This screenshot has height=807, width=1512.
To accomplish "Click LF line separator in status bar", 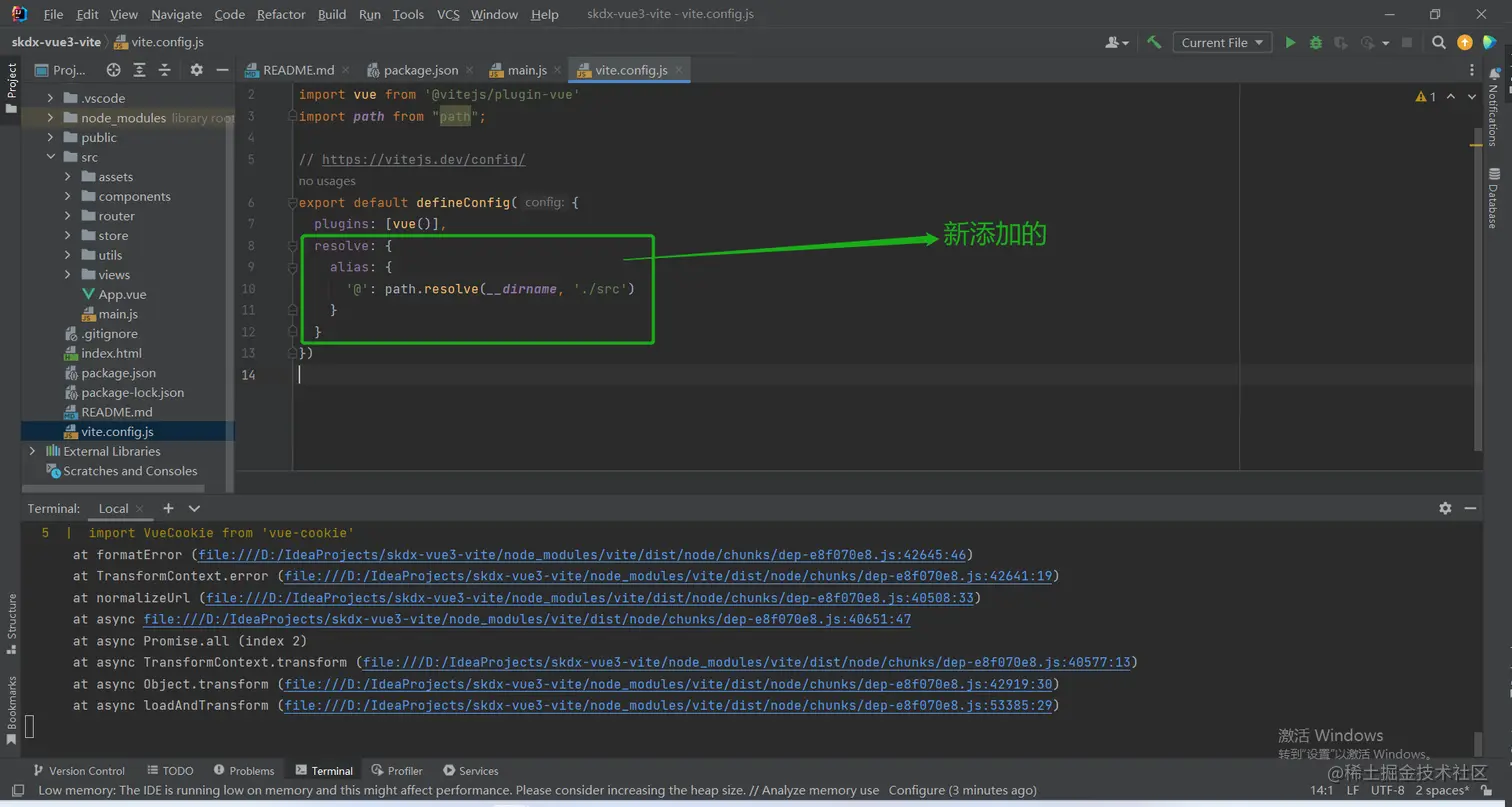I will pyautogui.click(x=1353, y=790).
